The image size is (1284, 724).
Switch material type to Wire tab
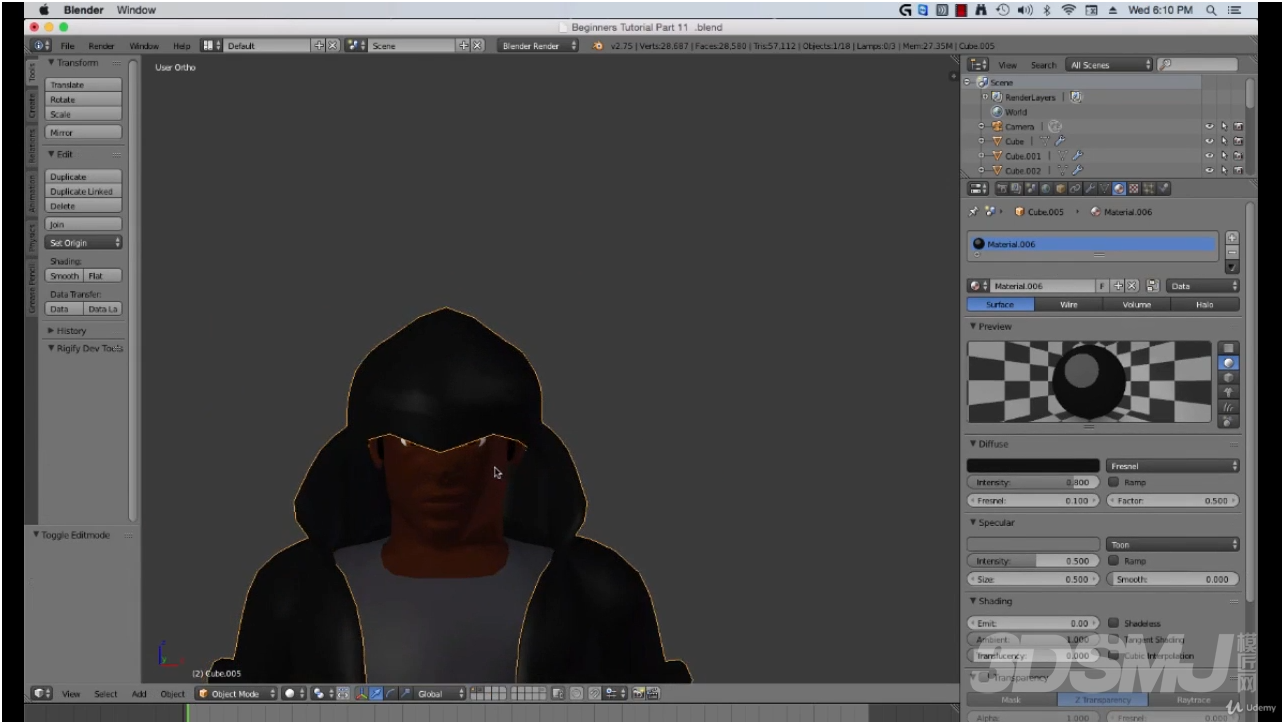[x=1069, y=304]
